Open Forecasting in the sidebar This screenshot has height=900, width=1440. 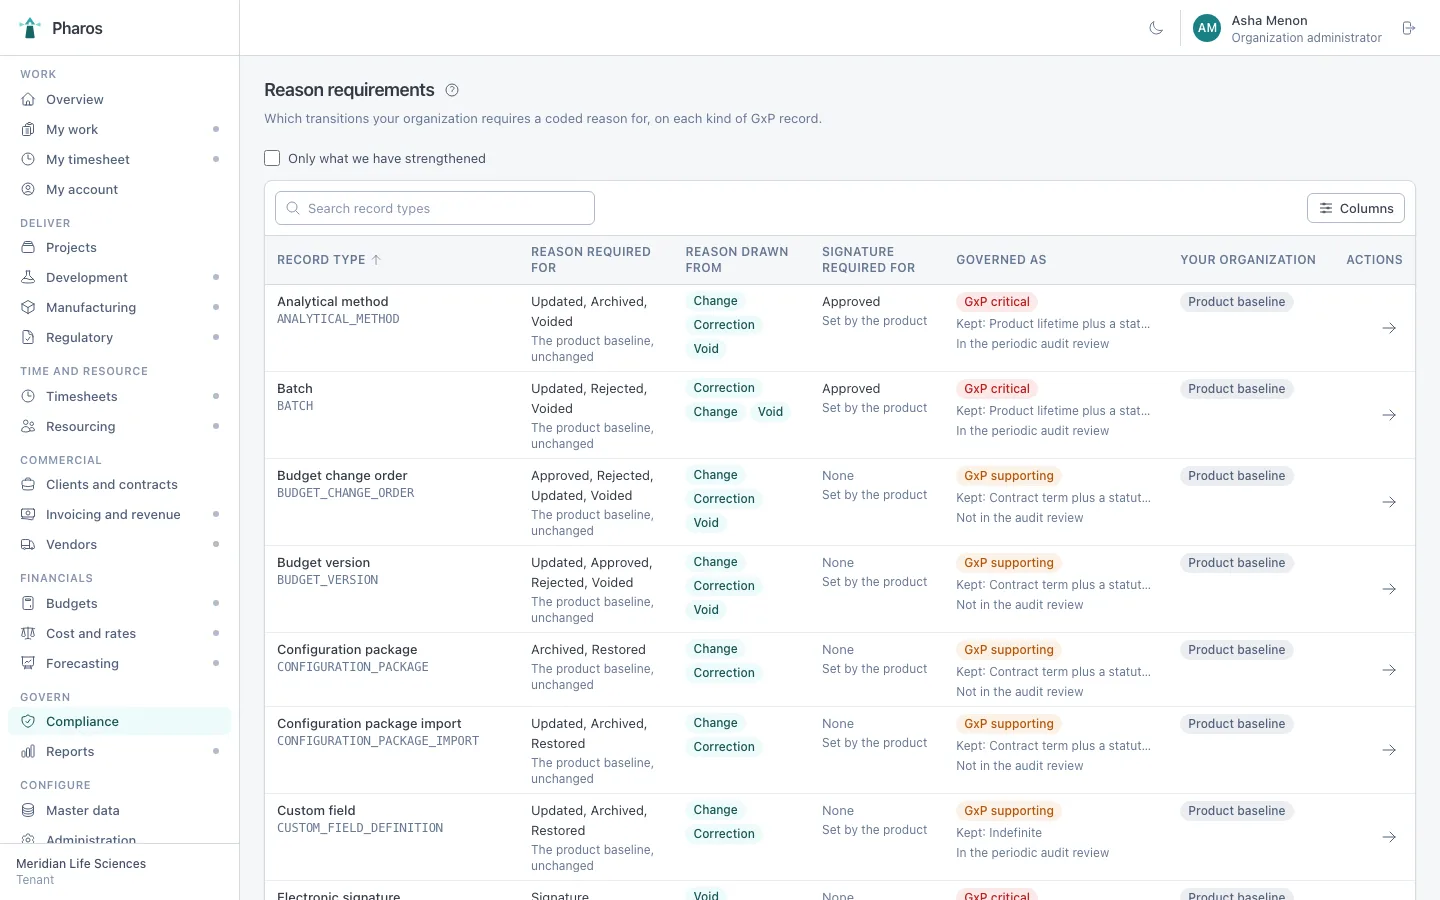pos(119,663)
